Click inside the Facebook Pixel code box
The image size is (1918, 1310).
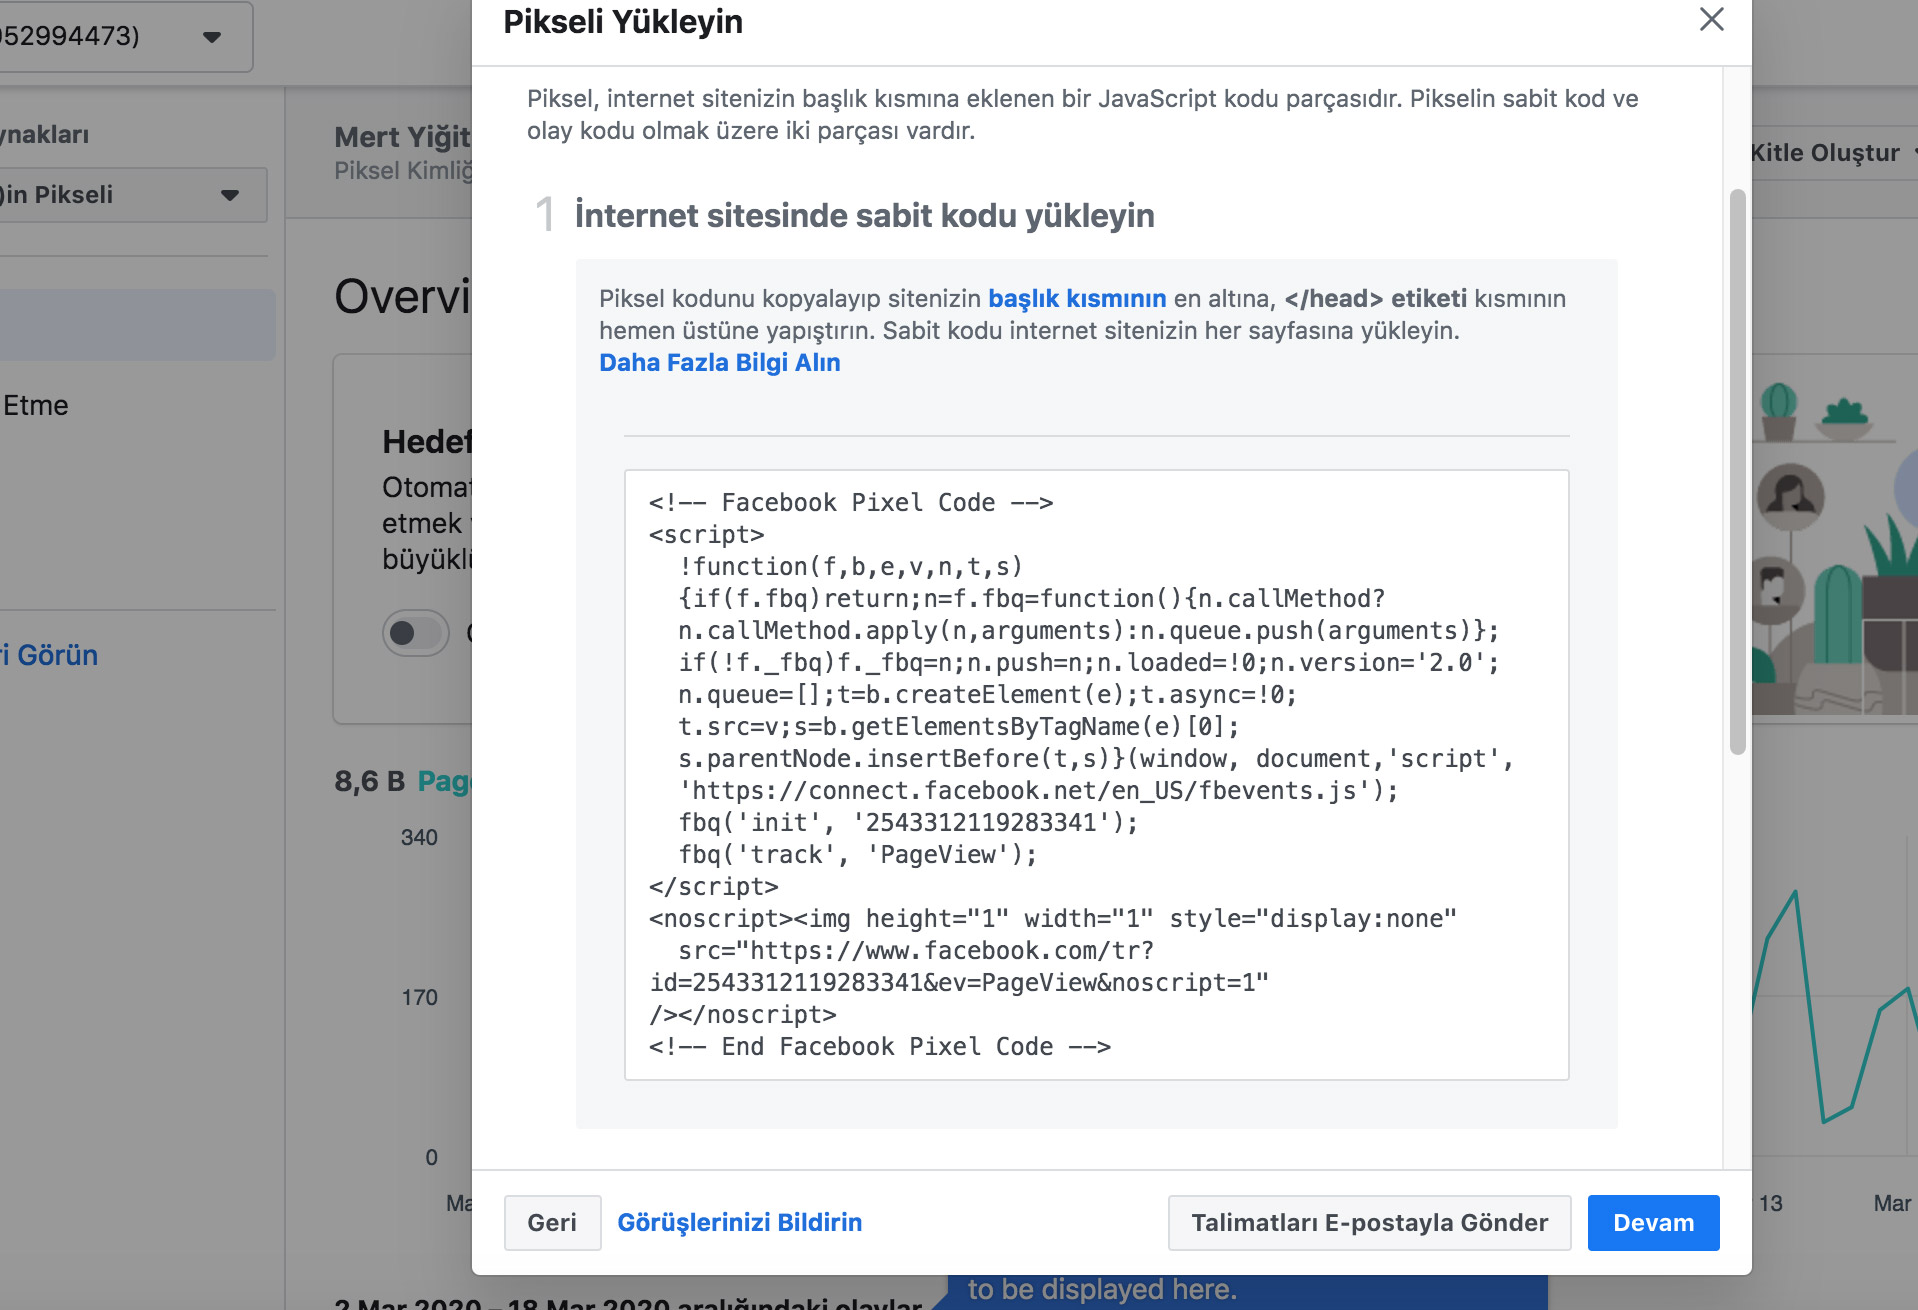(x=1096, y=774)
